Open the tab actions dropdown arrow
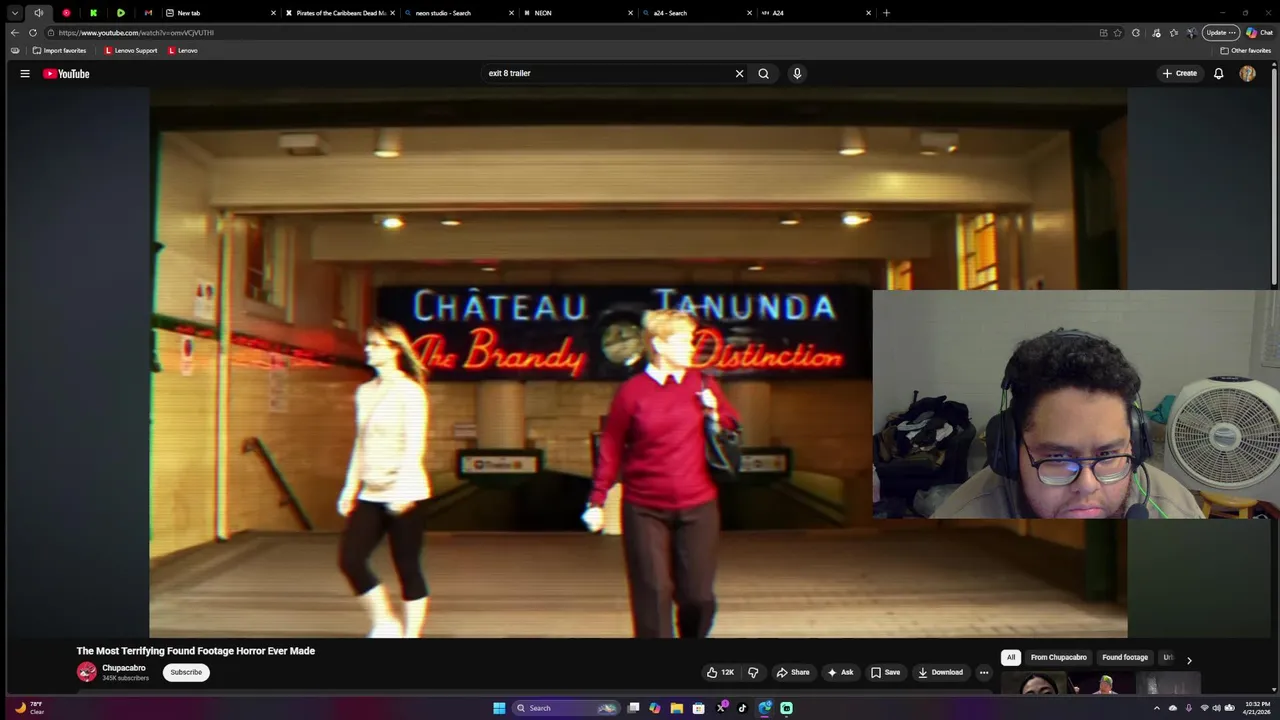 [14, 13]
